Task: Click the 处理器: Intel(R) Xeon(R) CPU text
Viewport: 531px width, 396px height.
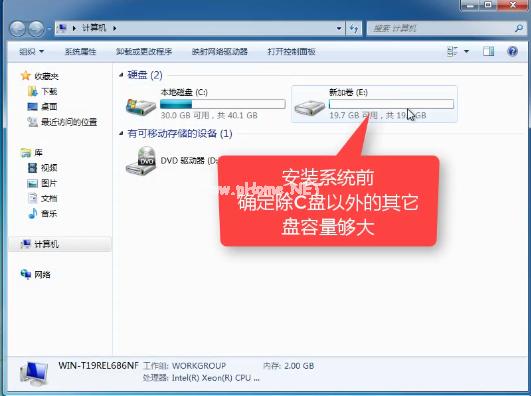Action: click(x=201, y=378)
